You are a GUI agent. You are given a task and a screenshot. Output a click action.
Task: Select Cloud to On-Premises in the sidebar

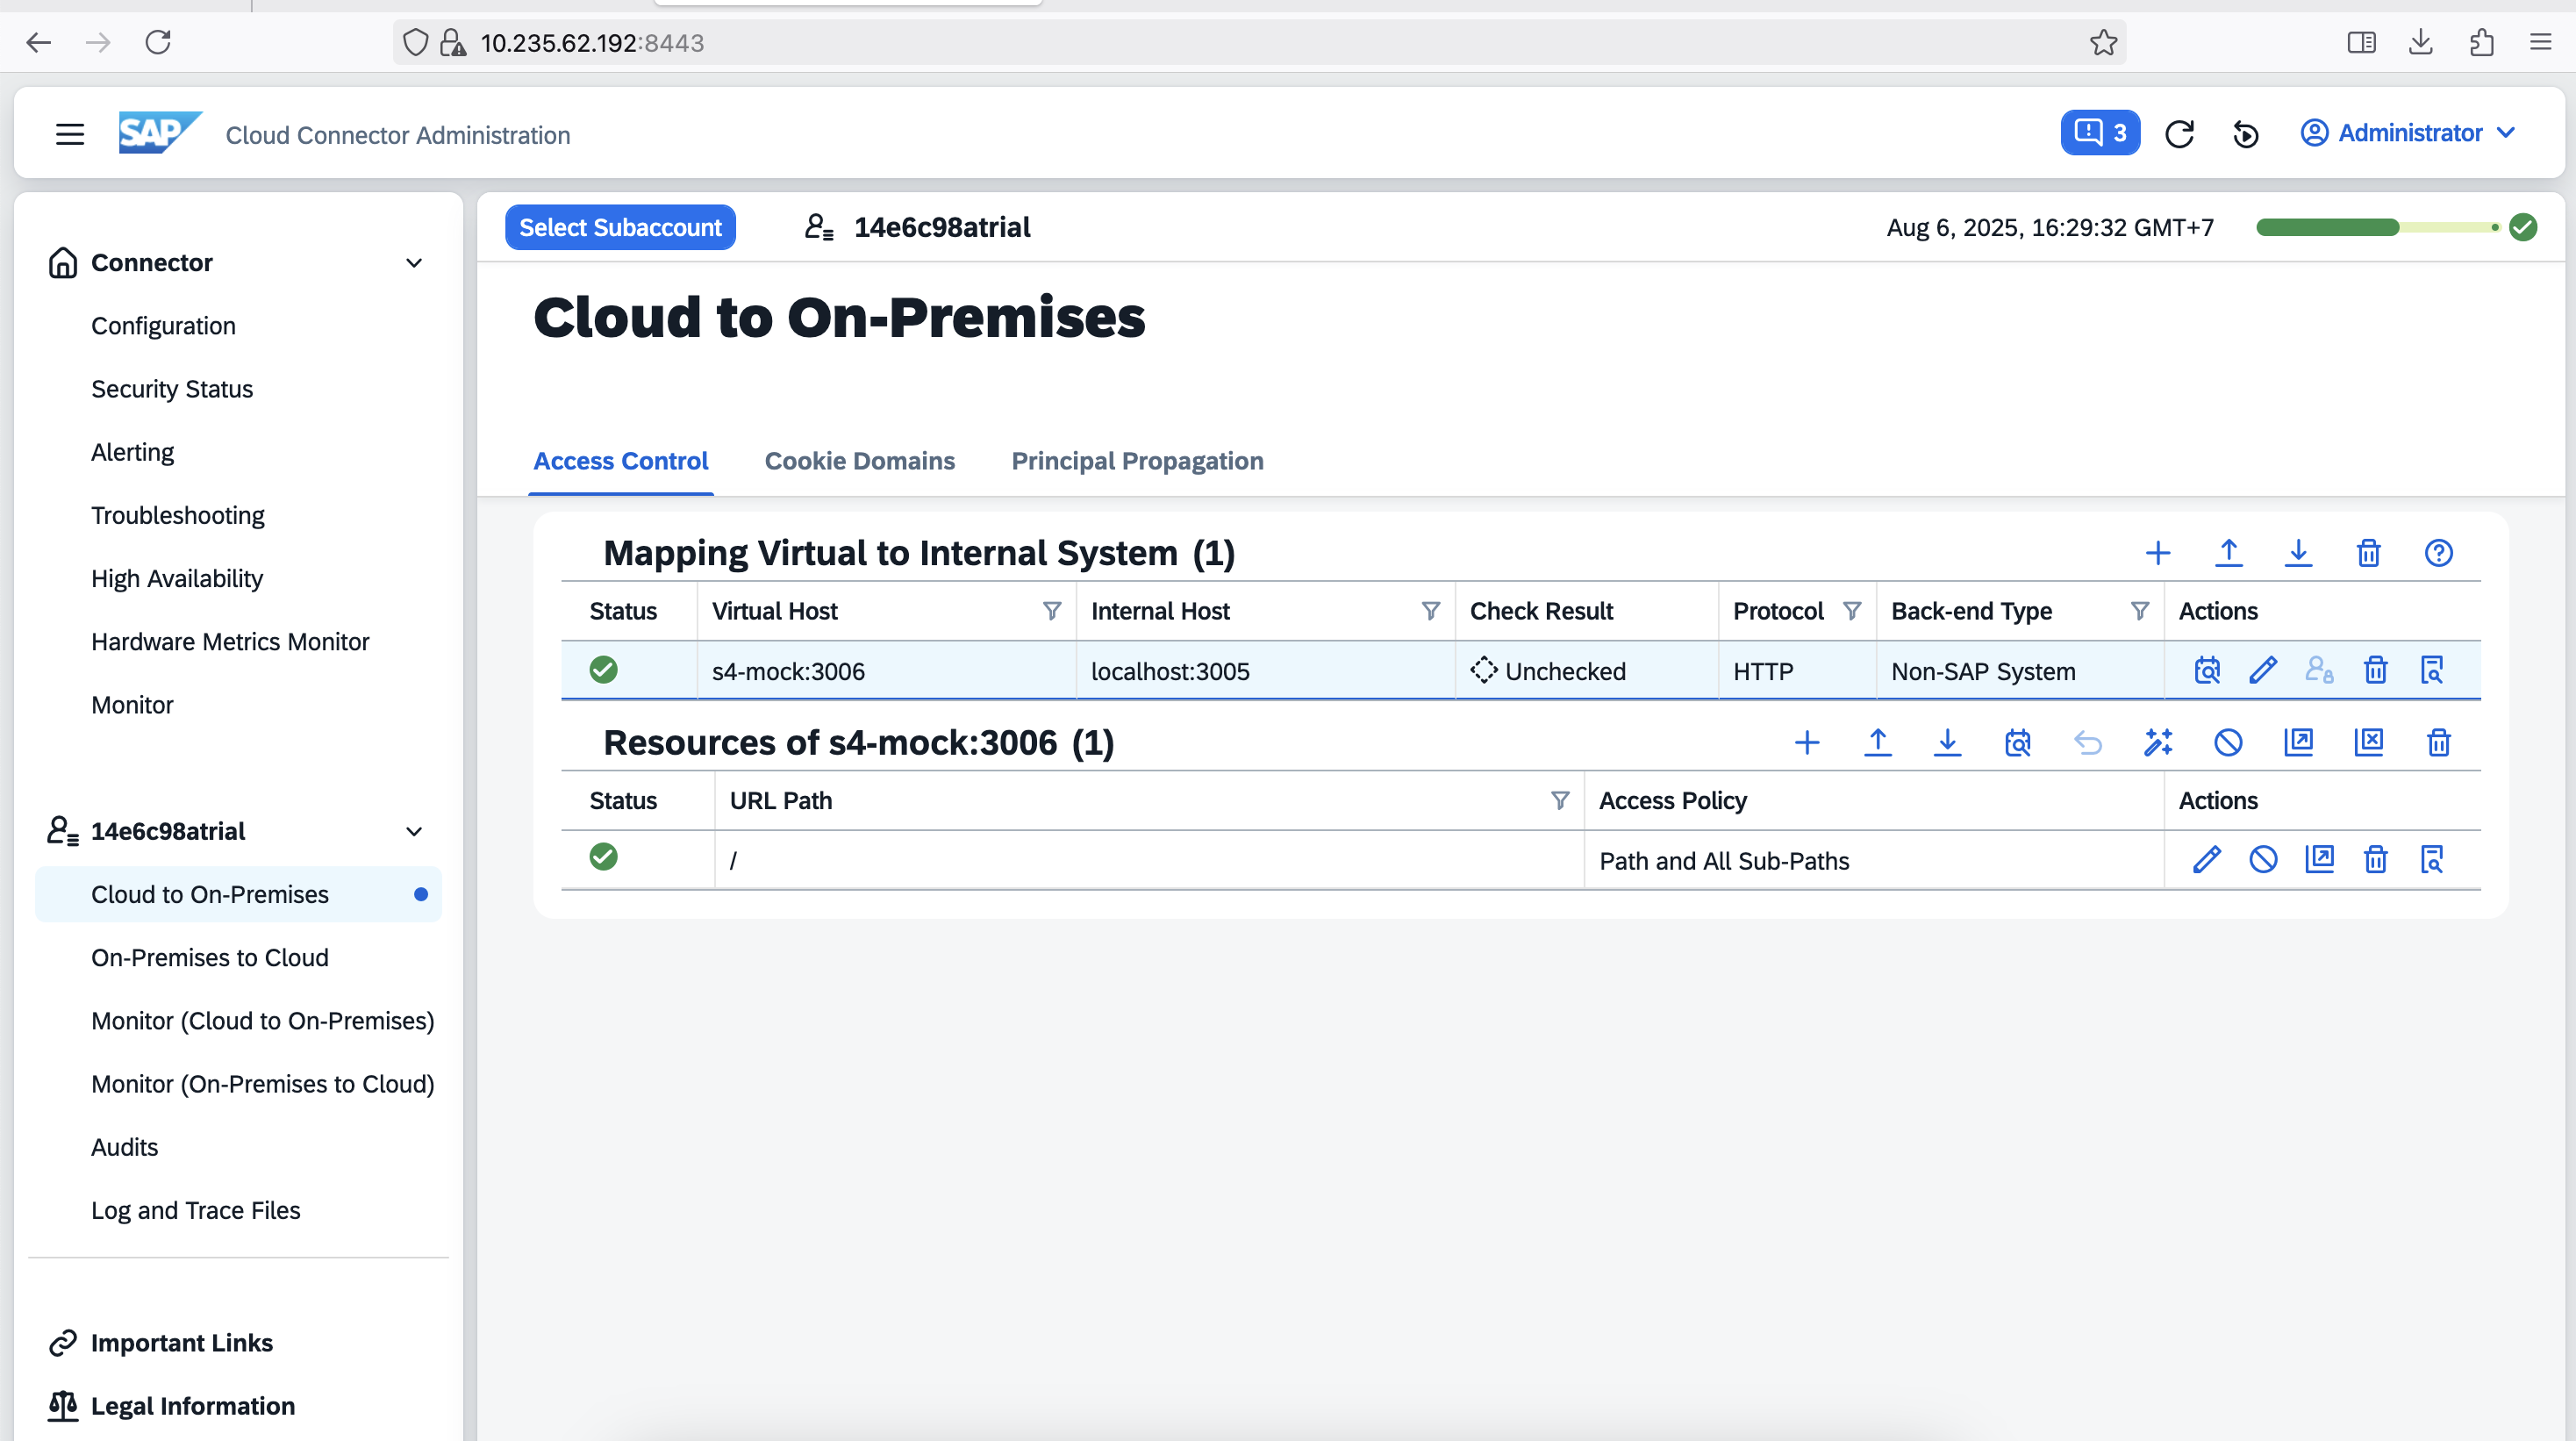click(238, 895)
